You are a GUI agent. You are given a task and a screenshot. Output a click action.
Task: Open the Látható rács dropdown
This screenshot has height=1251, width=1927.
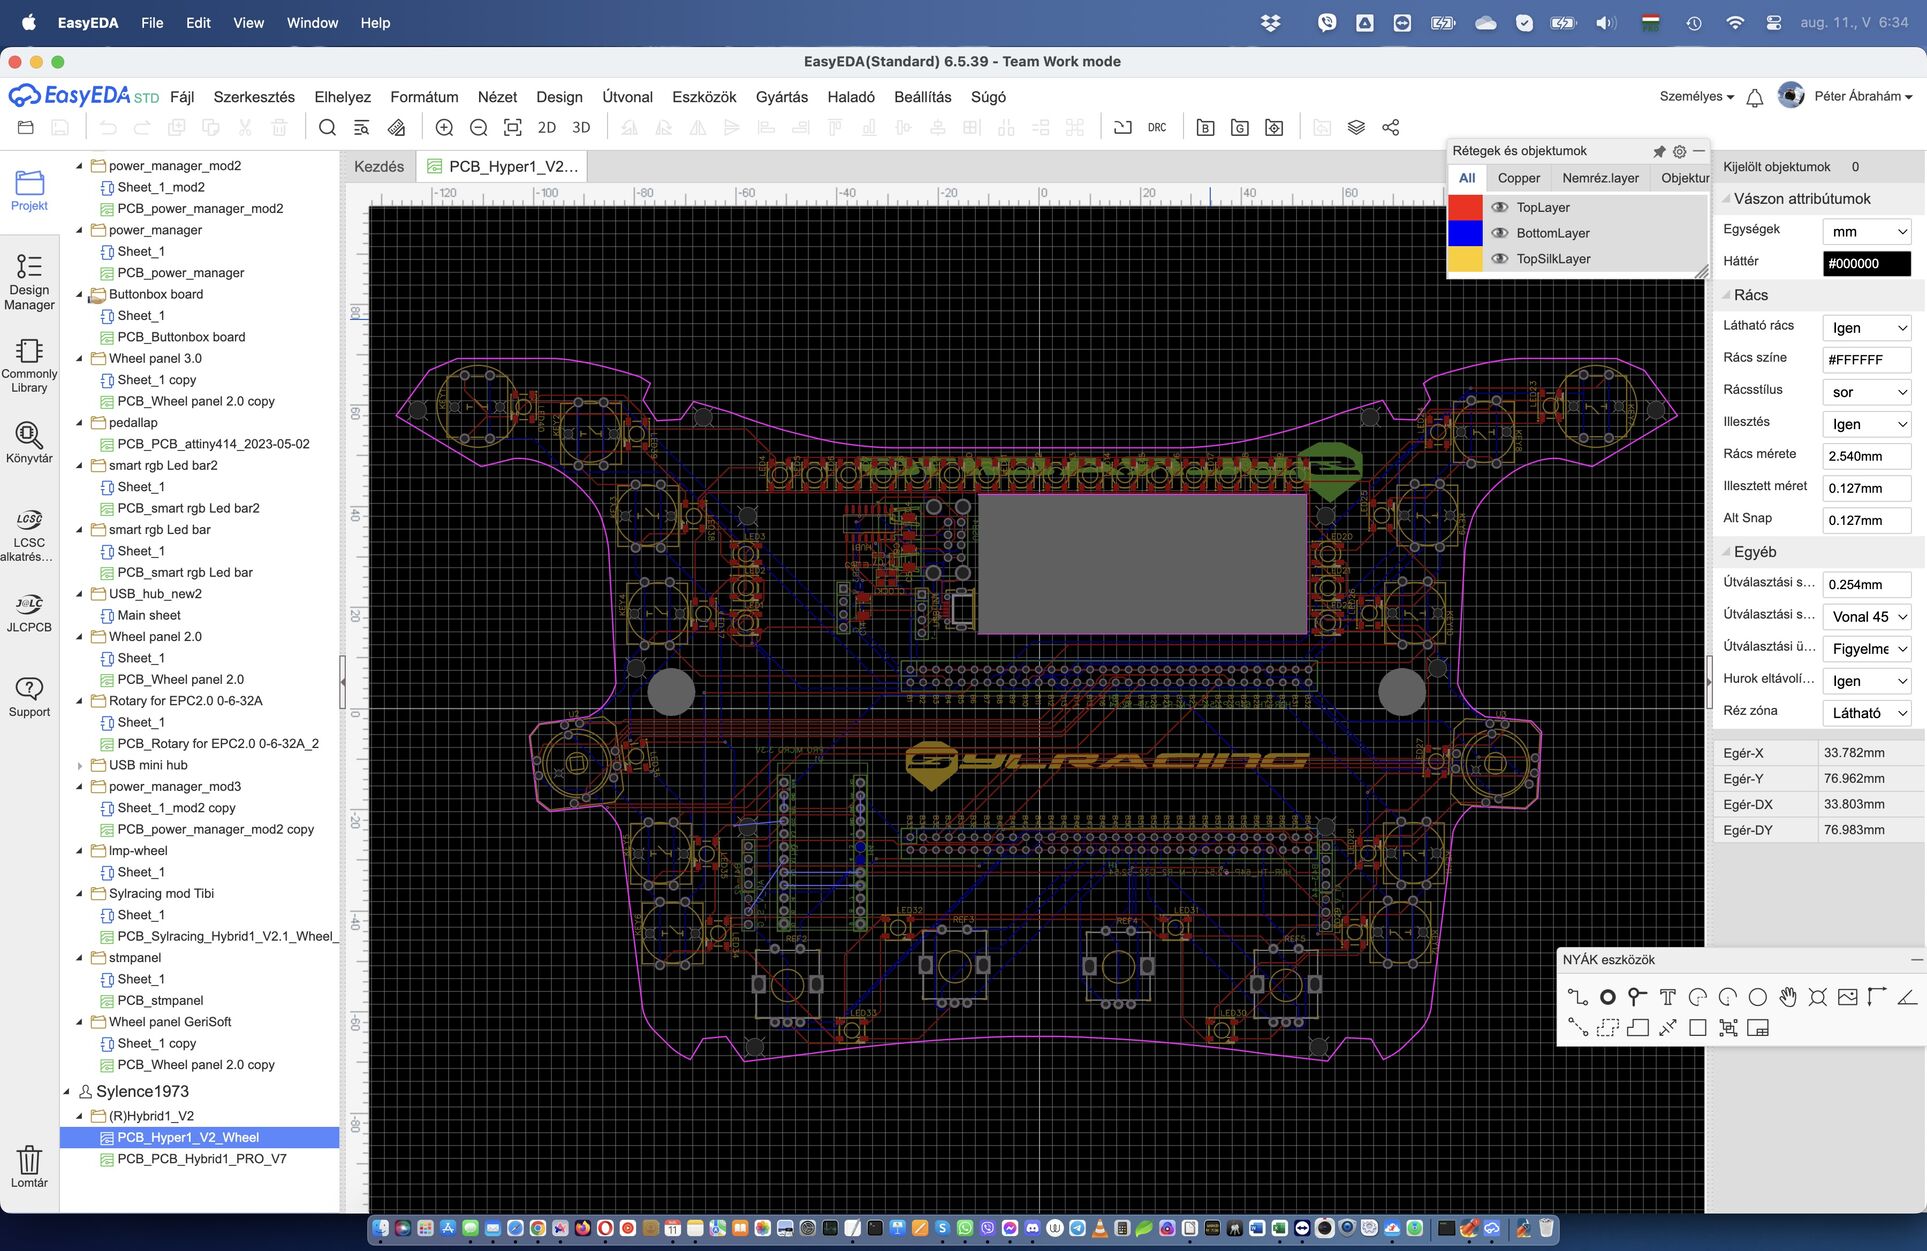(x=1867, y=327)
